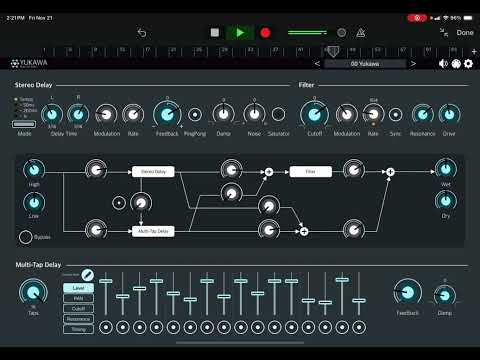Click the first tap level slider handle
This screenshot has height=360, width=480.
[106, 281]
